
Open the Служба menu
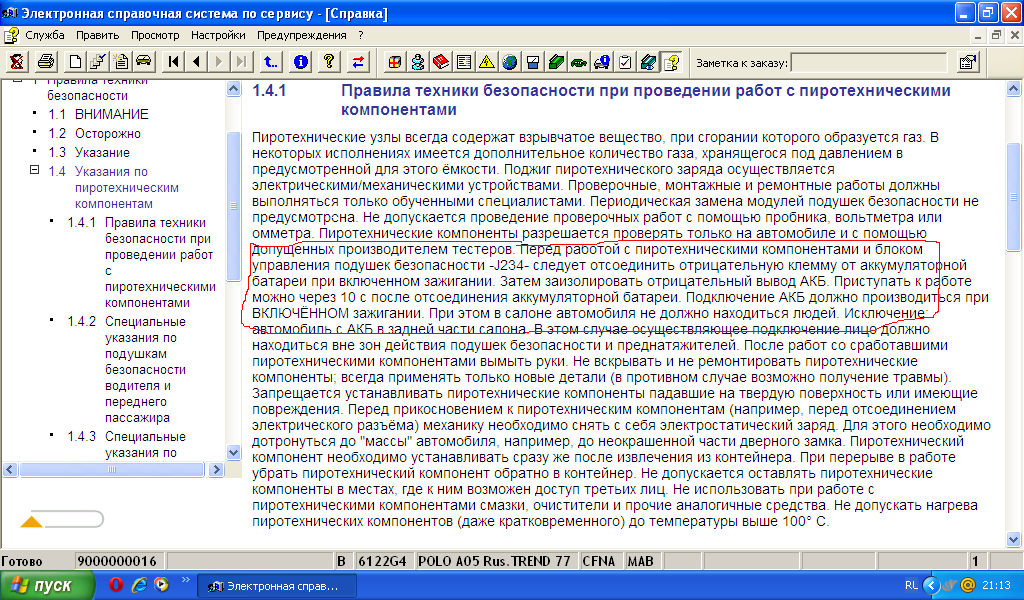click(x=44, y=35)
